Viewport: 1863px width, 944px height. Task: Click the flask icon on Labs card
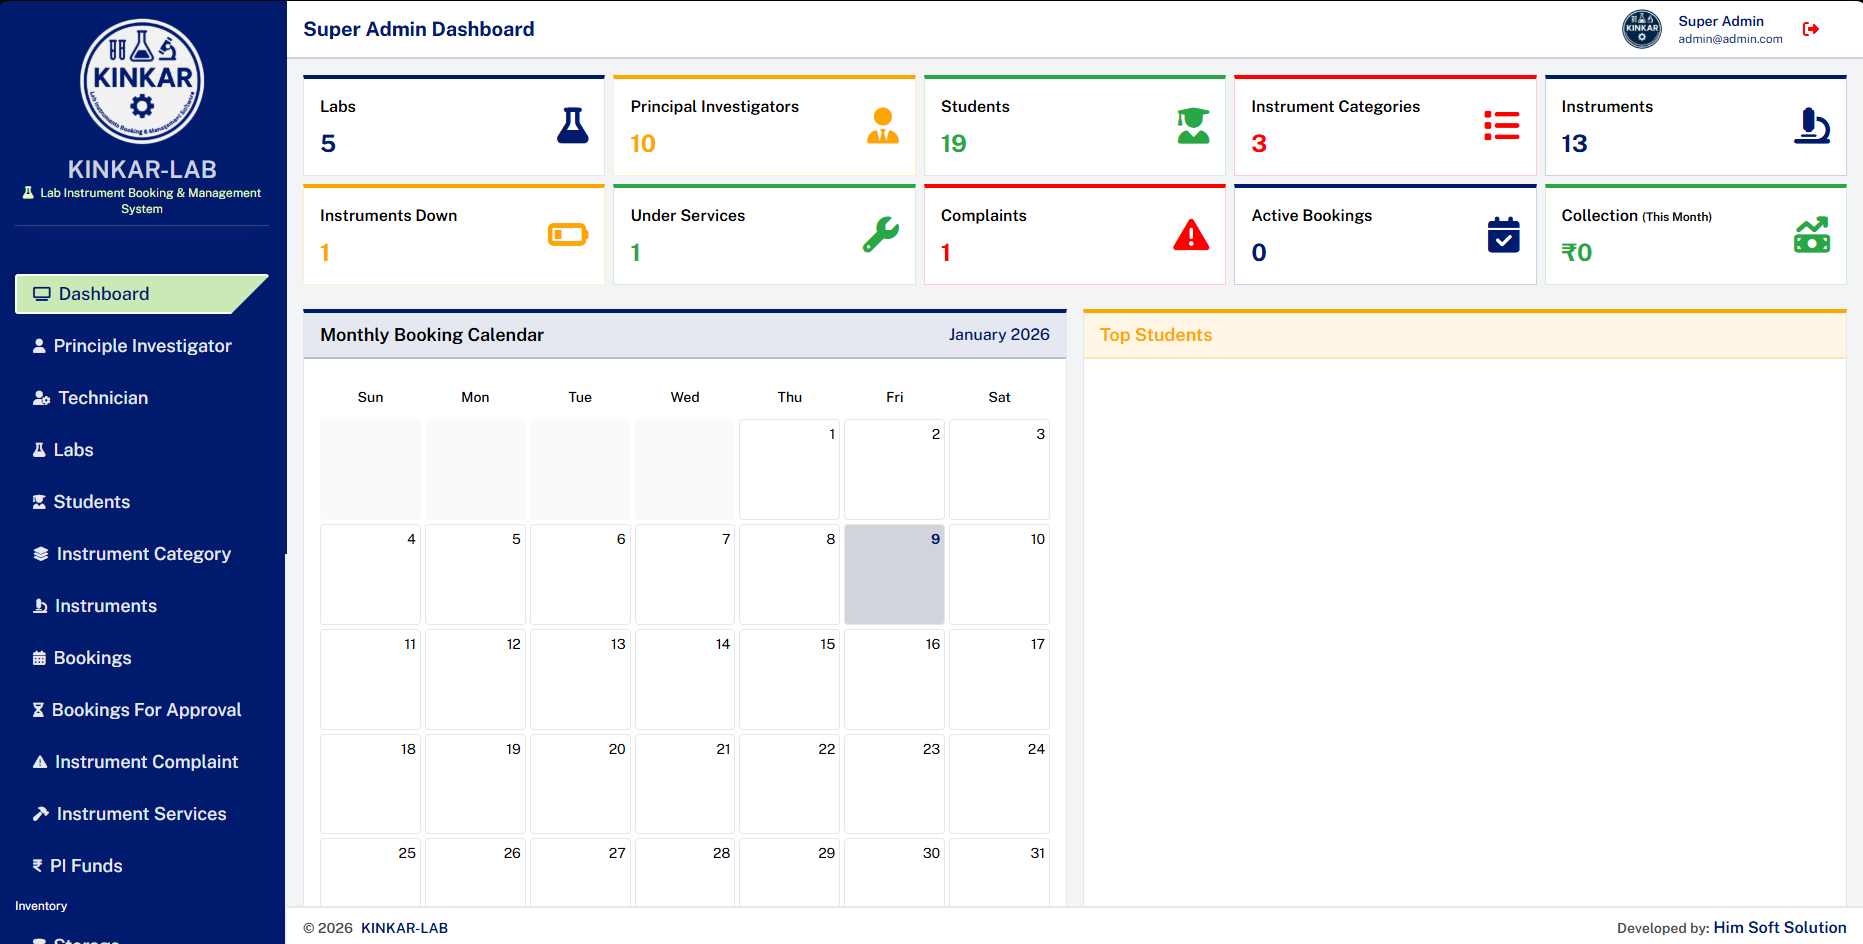click(x=572, y=126)
